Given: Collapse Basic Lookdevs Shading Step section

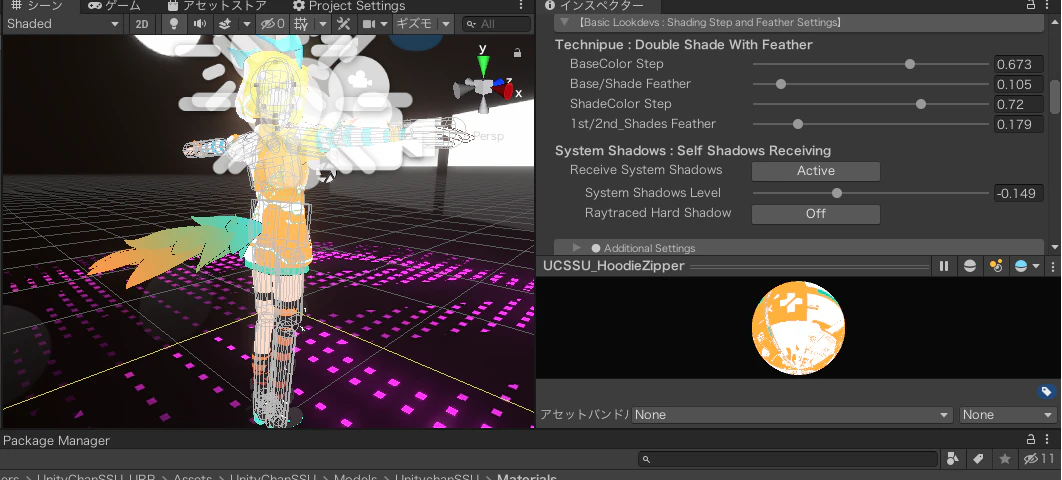Looking at the screenshot, I should click(x=564, y=22).
